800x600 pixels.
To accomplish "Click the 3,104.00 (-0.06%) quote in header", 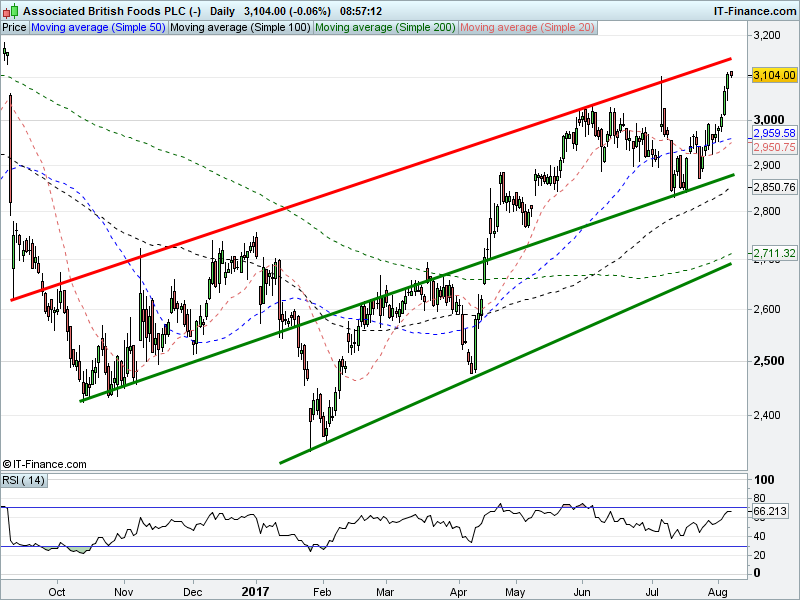I will pos(287,11).
